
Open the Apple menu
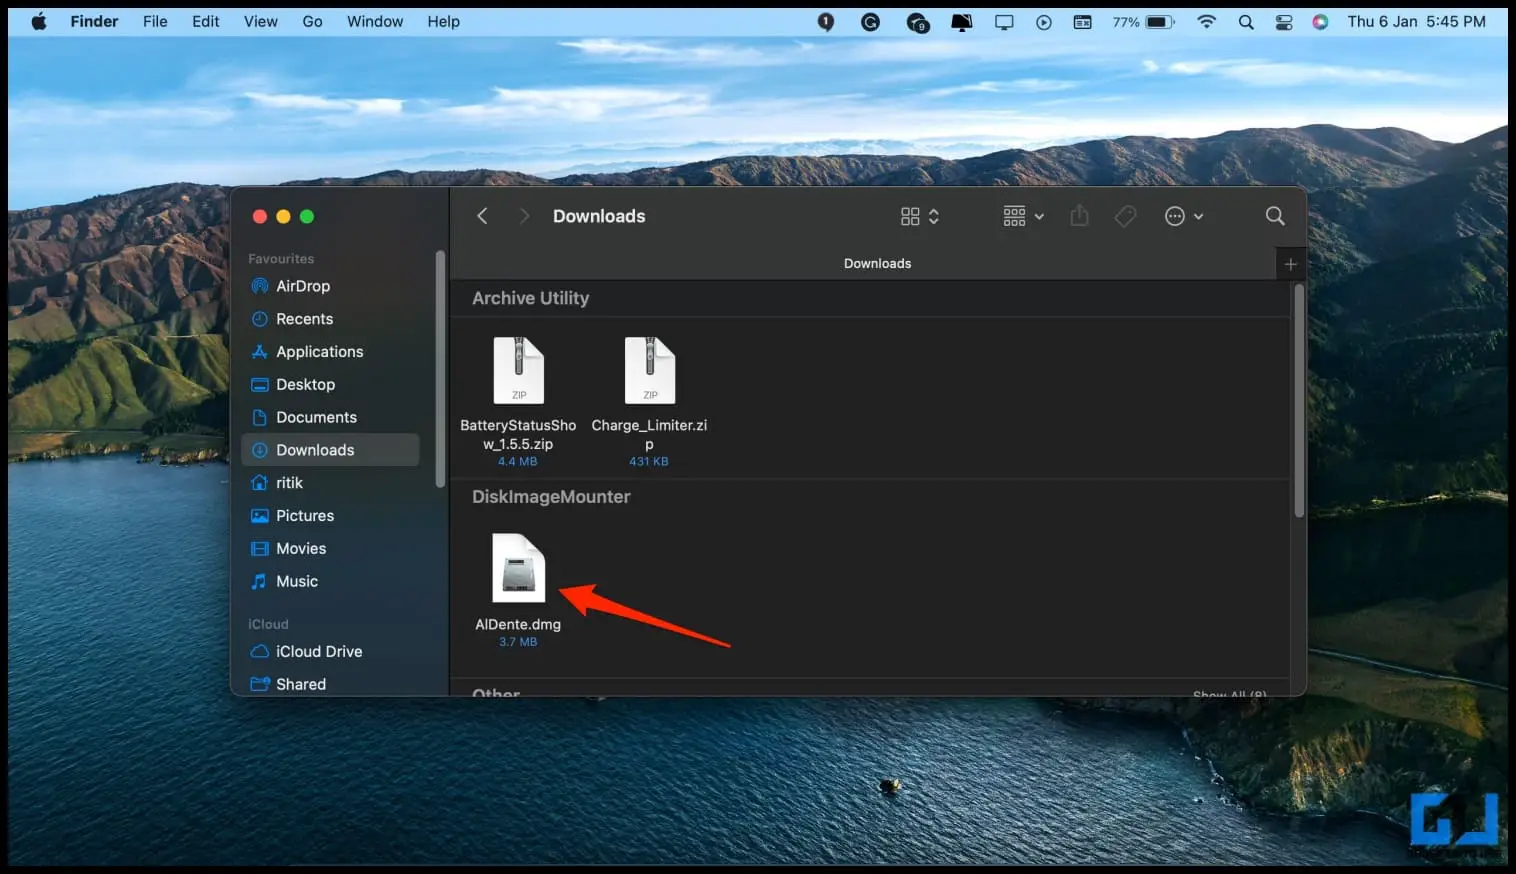point(39,21)
